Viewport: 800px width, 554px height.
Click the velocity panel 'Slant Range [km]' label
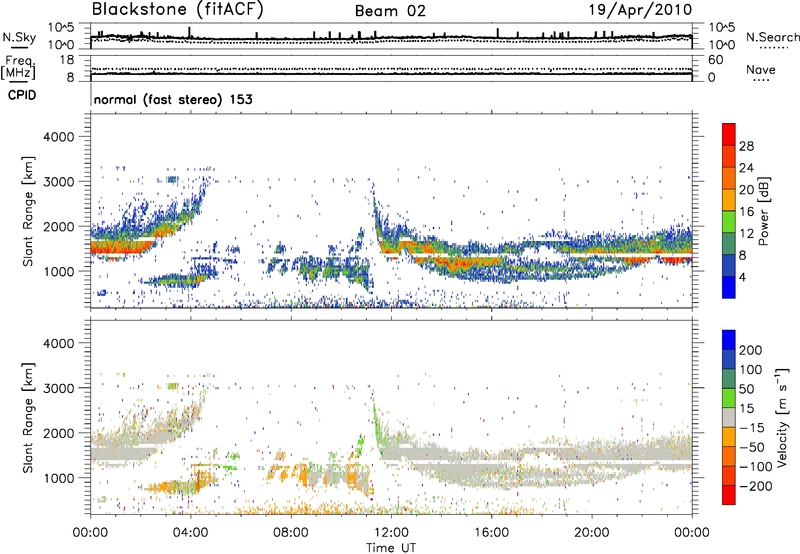[x=28, y=418]
